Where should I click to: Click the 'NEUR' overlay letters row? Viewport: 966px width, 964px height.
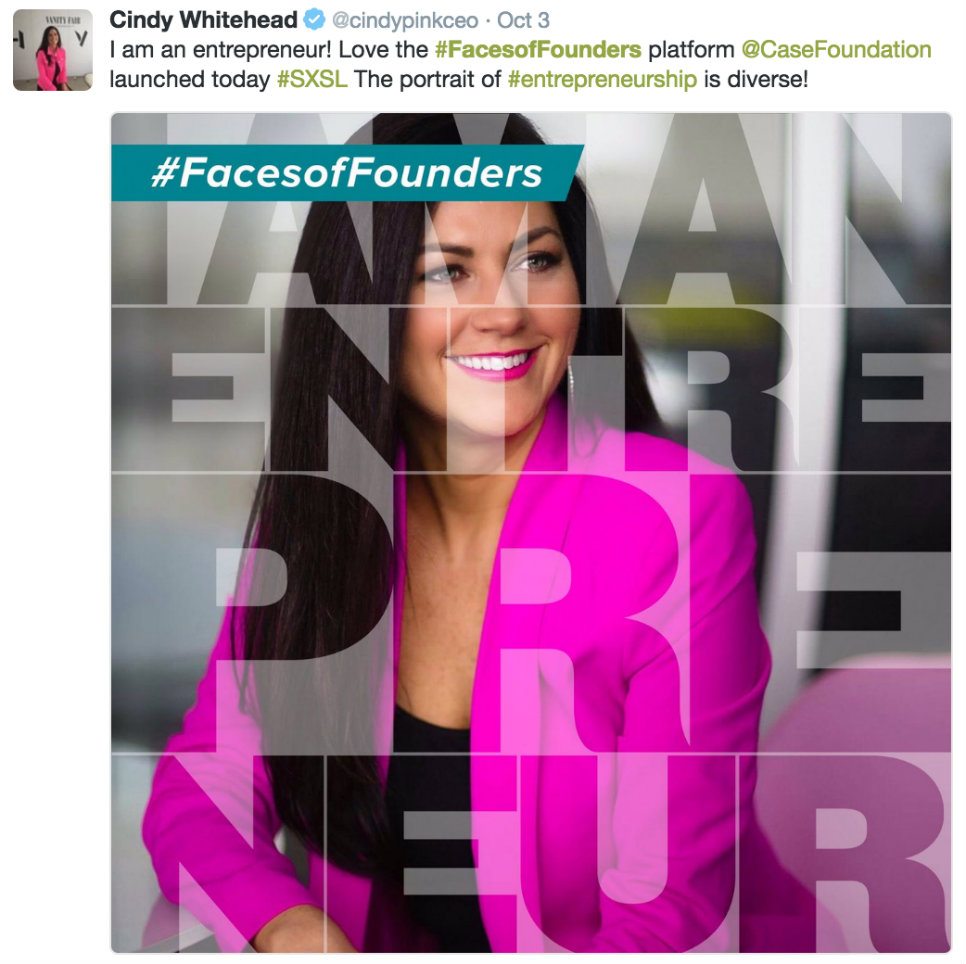531,853
